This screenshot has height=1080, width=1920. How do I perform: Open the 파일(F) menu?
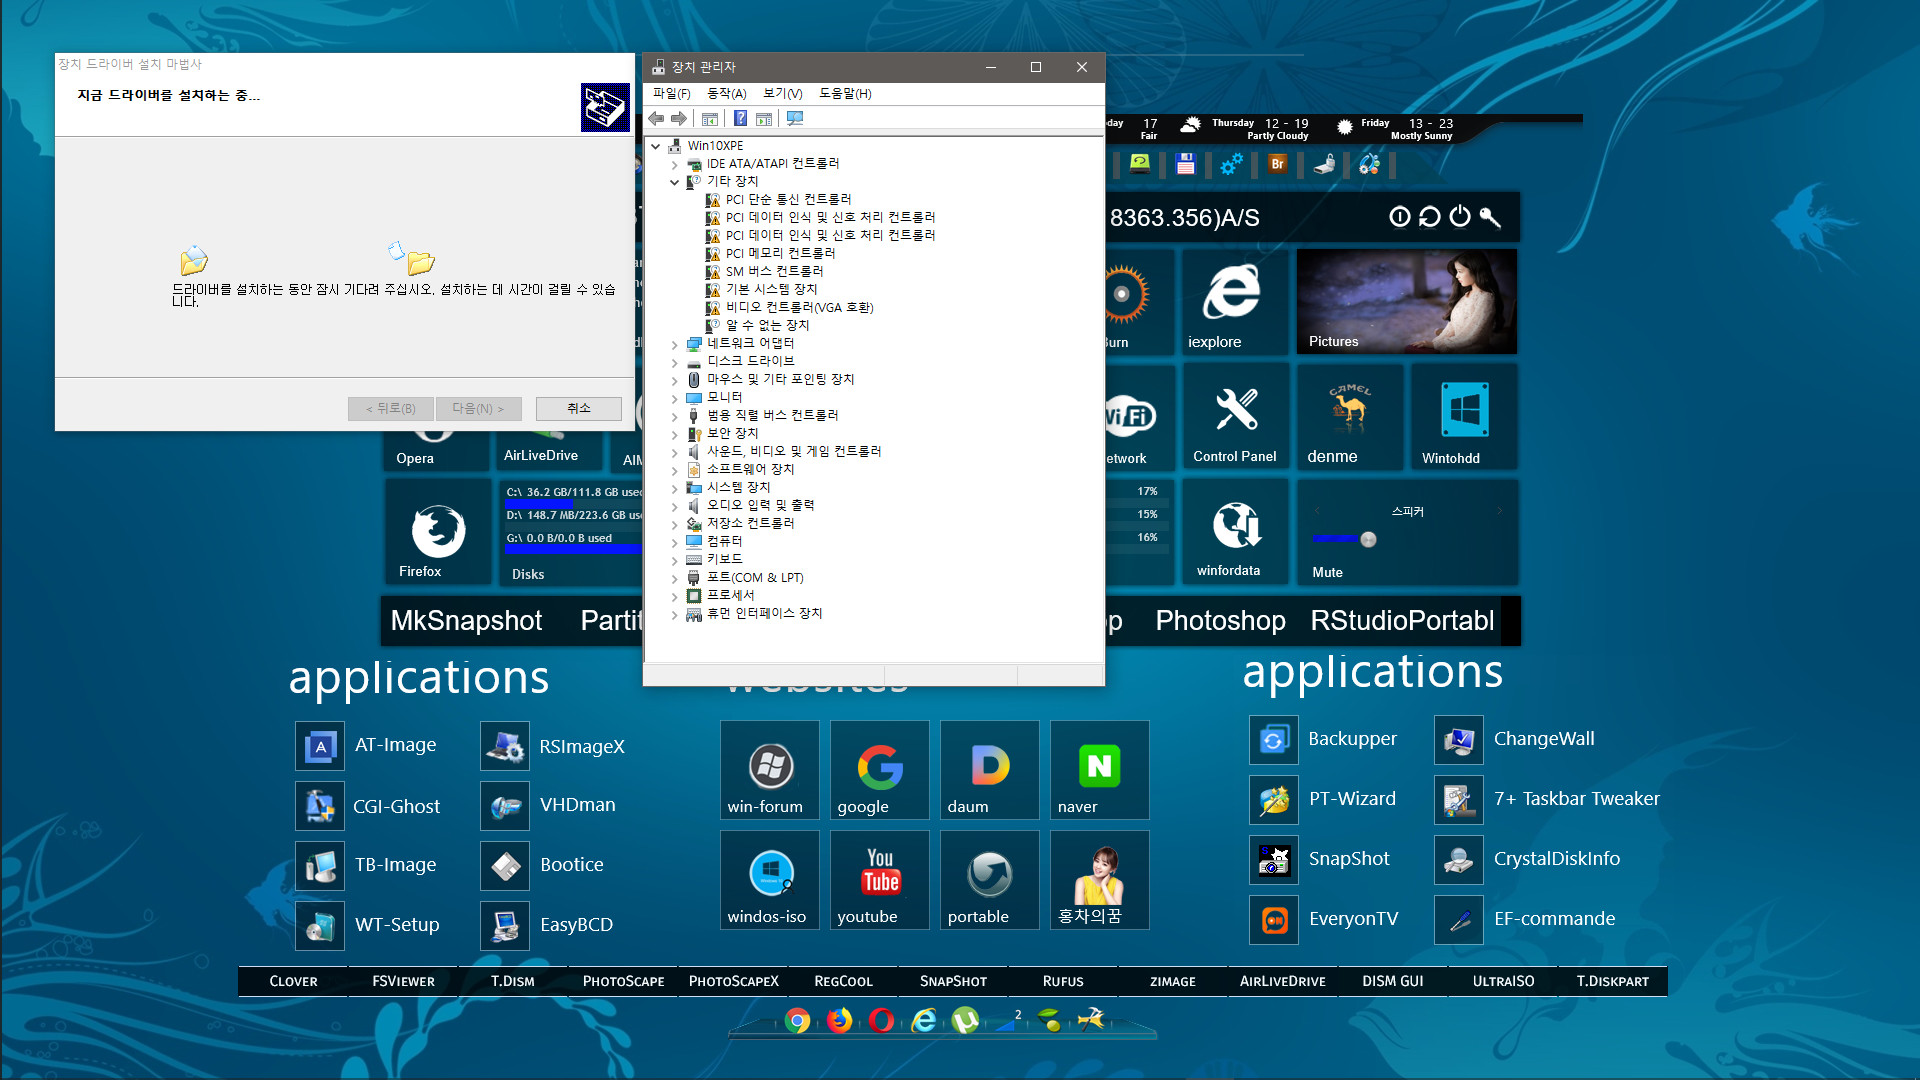pos(671,94)
